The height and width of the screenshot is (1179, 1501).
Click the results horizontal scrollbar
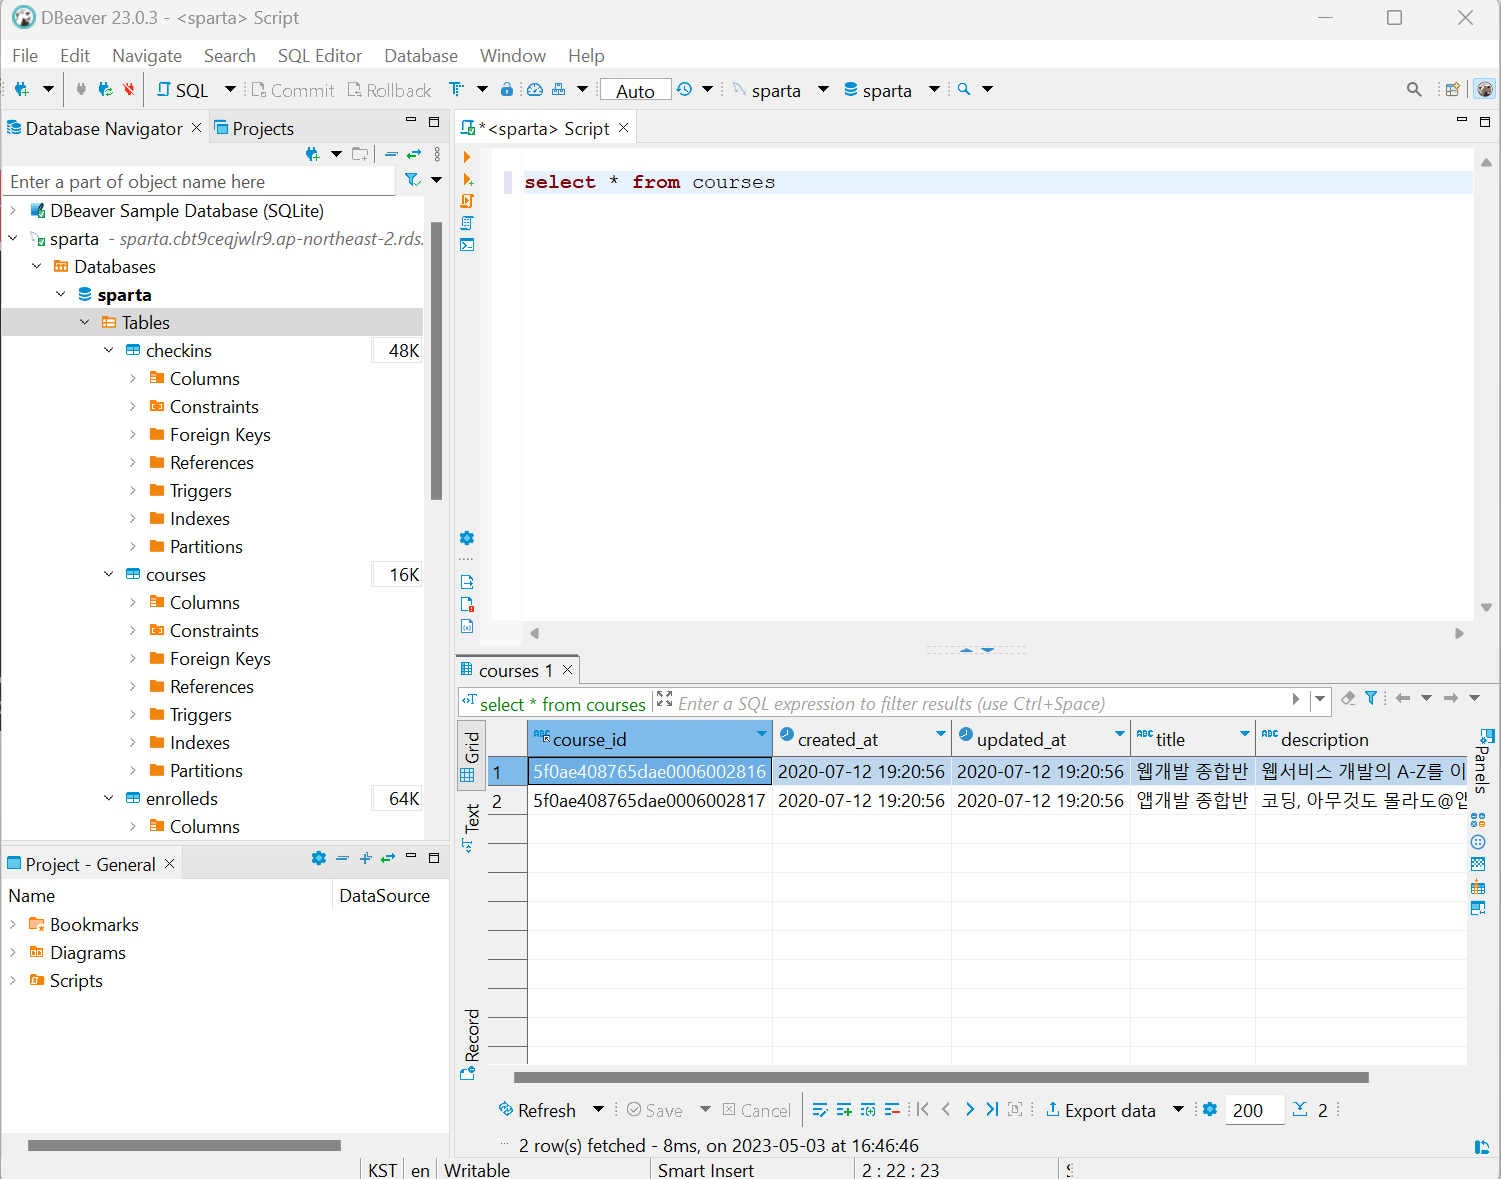(x=941, y=1077)
